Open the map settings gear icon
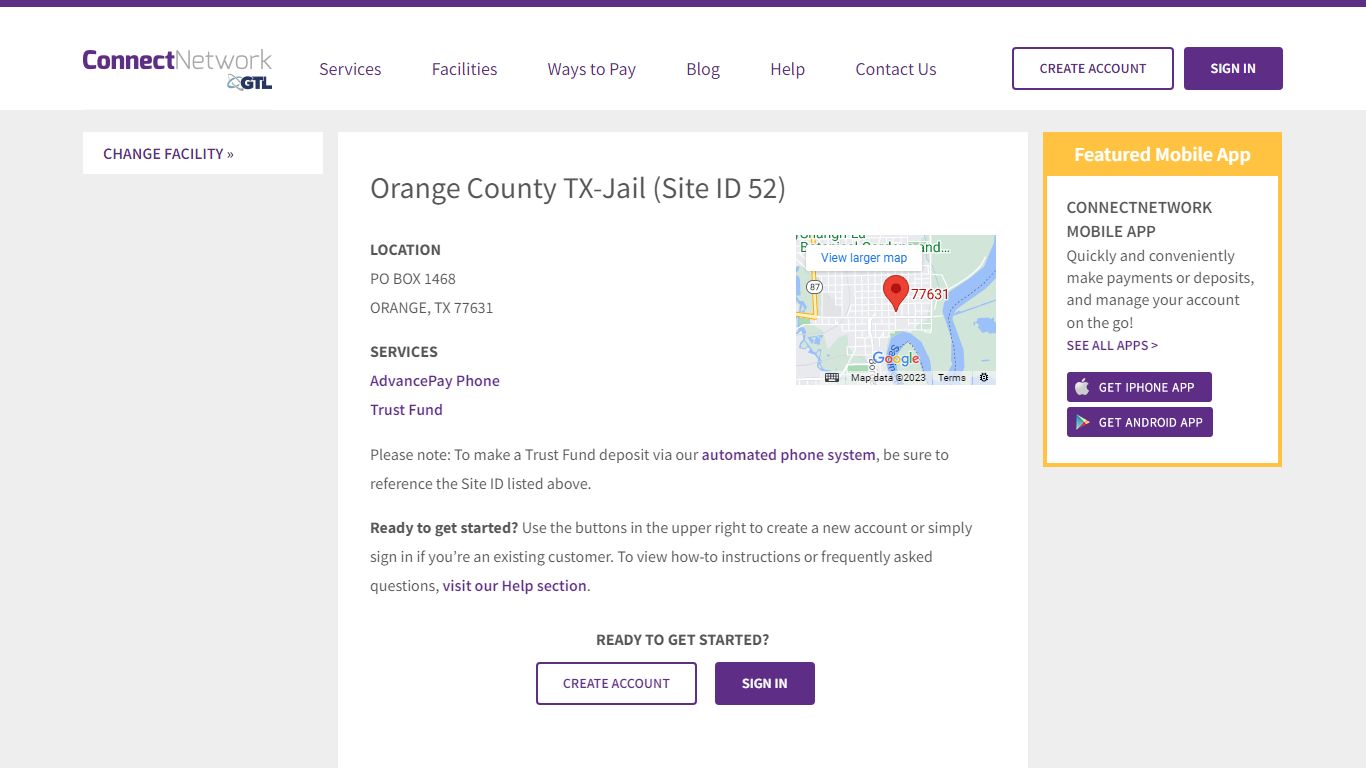1366x768 pixels. 984,378
